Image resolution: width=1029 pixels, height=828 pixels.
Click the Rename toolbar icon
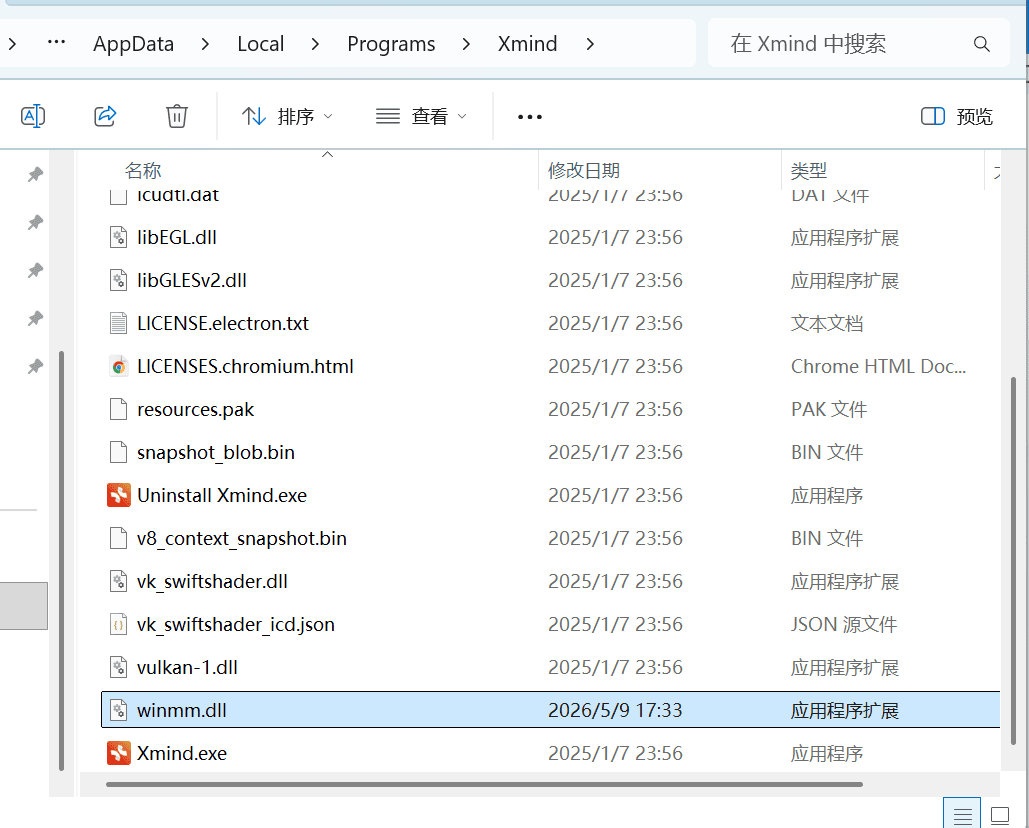[33, 116]
